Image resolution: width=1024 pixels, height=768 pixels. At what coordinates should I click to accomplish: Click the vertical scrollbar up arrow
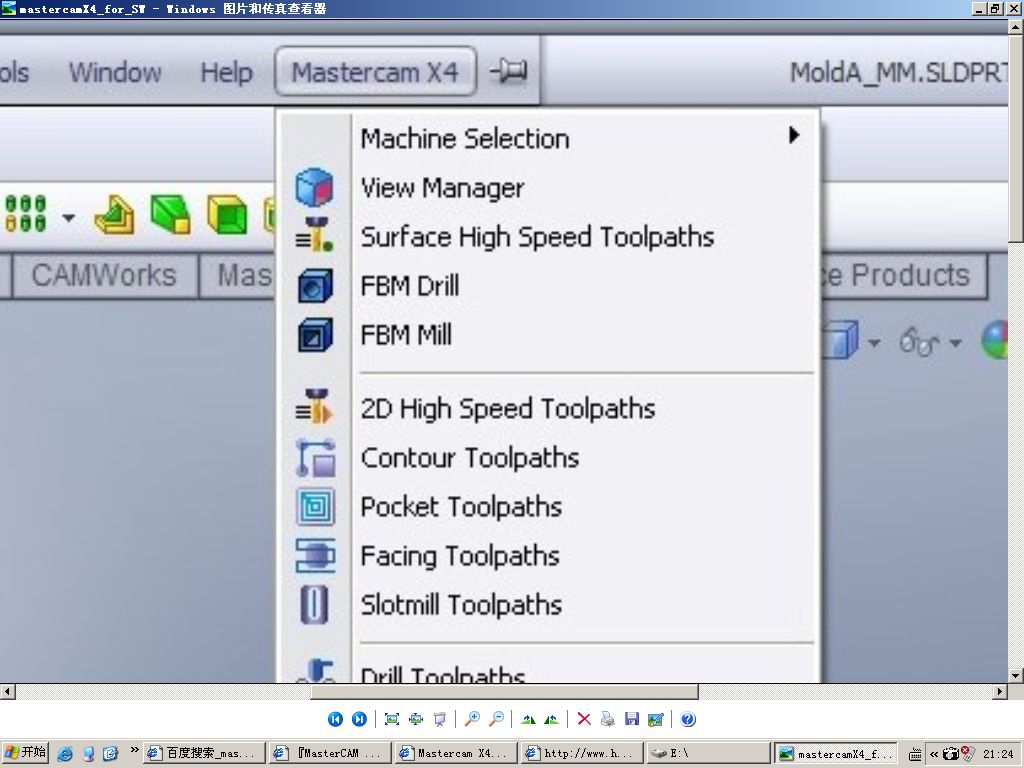1016,27
